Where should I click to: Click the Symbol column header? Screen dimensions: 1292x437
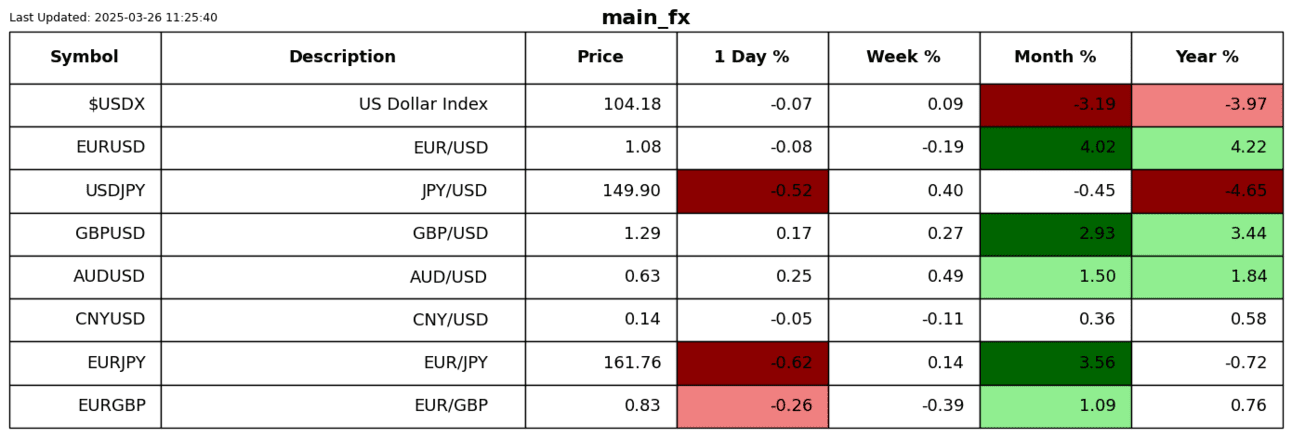[85, 57]
